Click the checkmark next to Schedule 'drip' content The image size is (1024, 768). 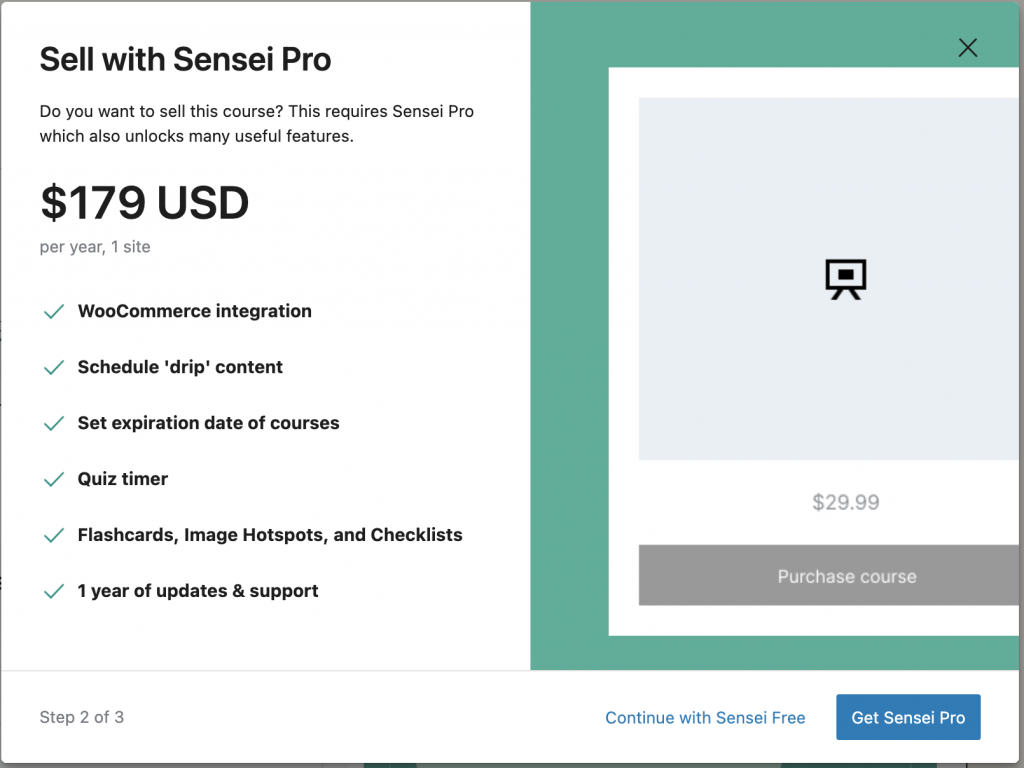(54, 368)
